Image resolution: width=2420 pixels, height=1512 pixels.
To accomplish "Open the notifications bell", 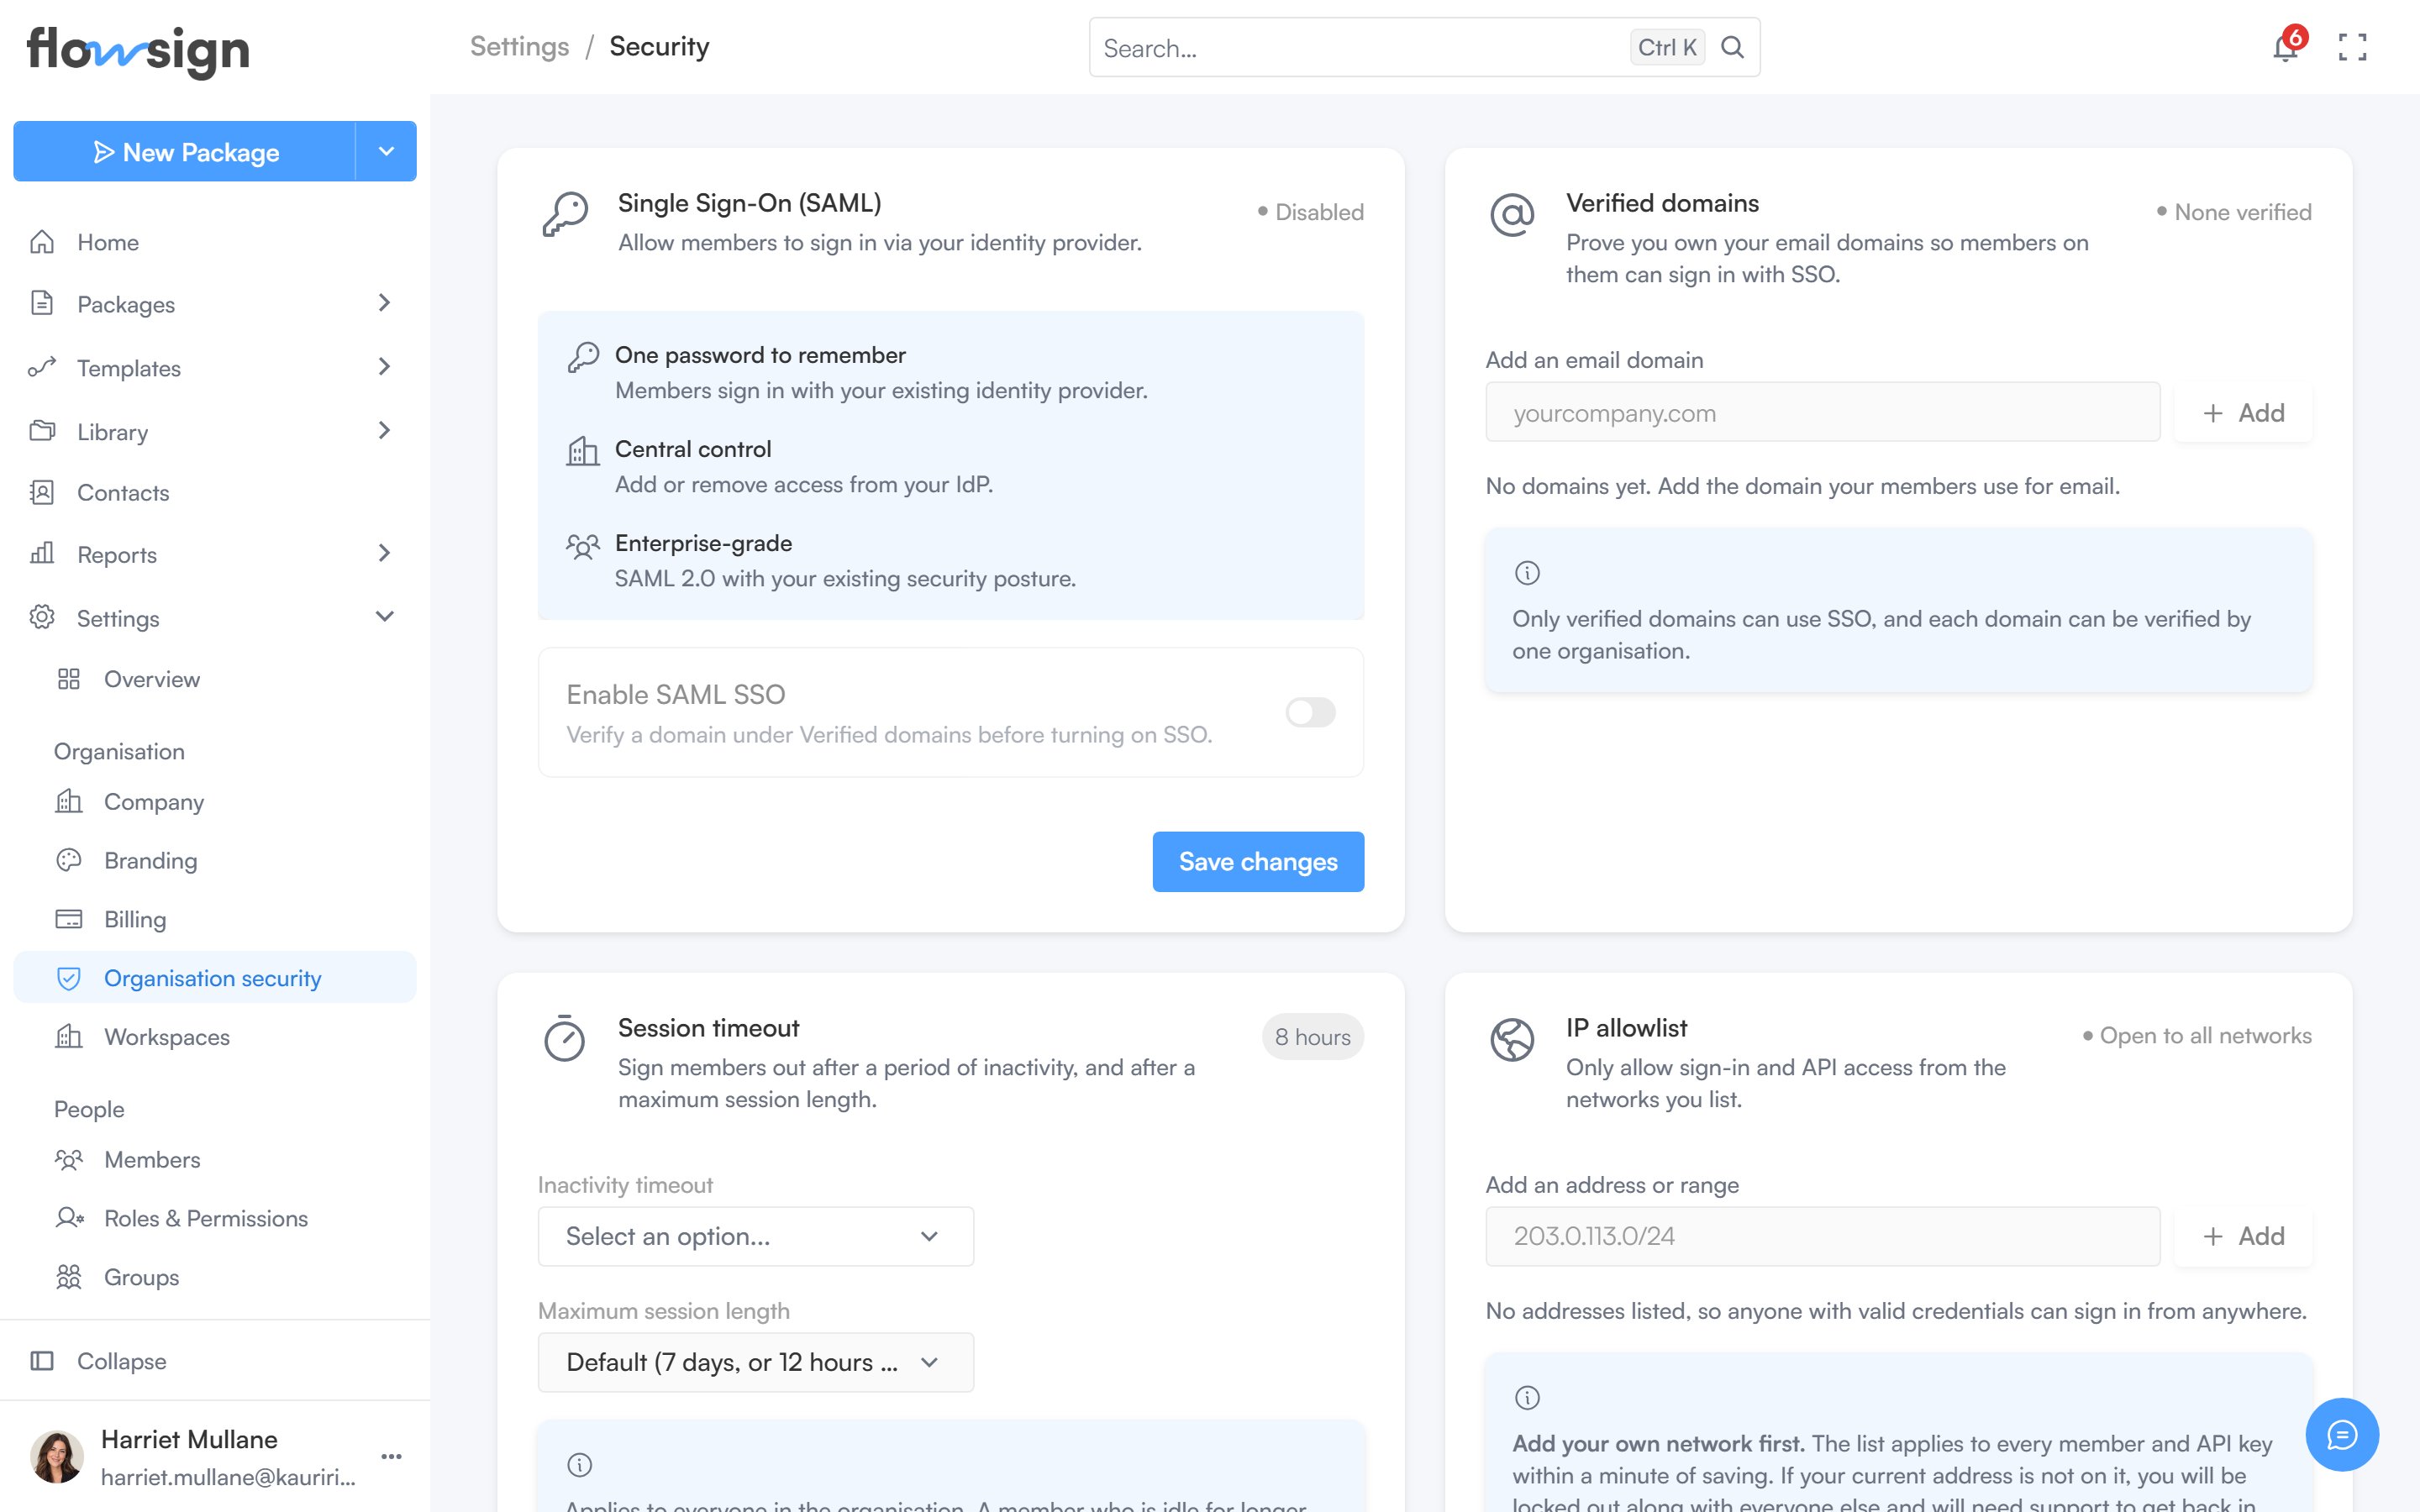I will [x=2285, y=47].
